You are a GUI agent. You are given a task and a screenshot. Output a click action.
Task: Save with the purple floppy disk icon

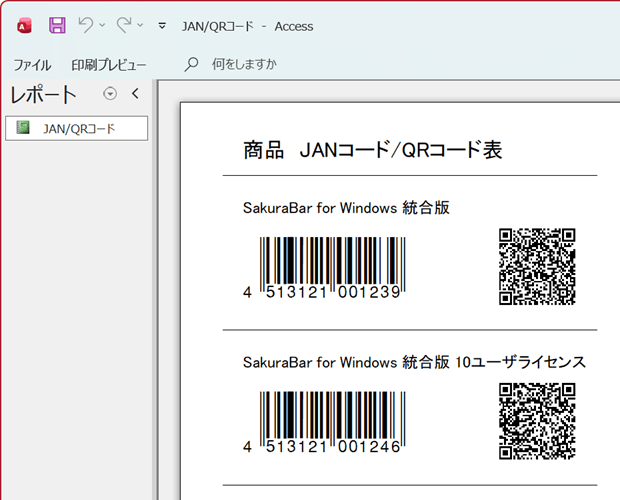pos(57,26)
